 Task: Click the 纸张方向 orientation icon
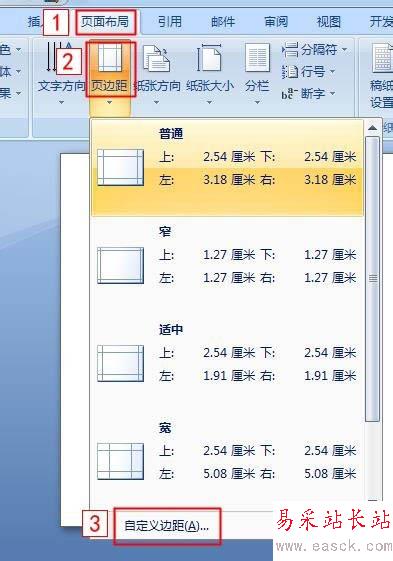click(x=156, y=58)
